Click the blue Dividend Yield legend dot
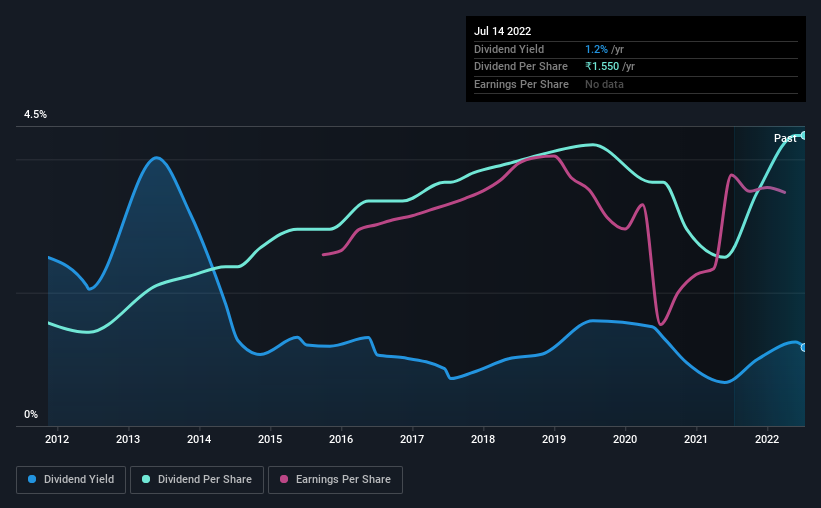The height and width of the screenshot is (508, 821). point(32,479)
